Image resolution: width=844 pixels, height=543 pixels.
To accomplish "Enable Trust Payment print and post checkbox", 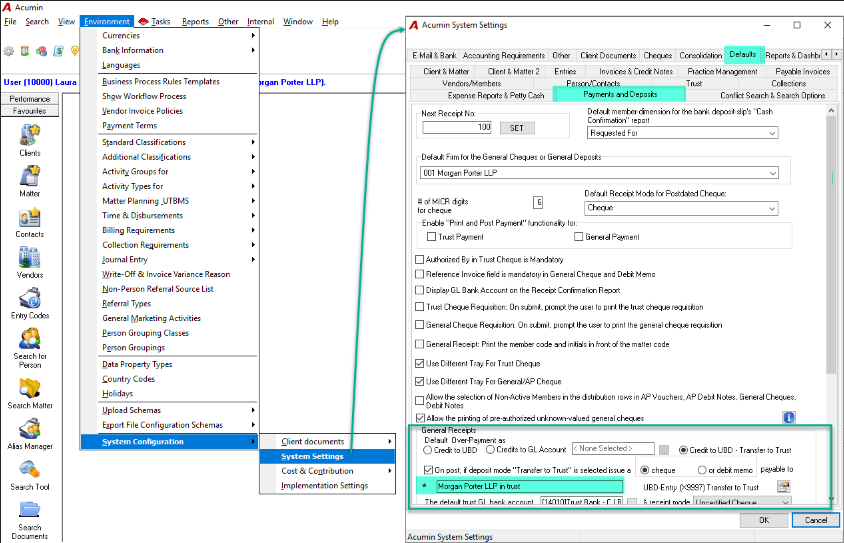I will coord(431,236).
